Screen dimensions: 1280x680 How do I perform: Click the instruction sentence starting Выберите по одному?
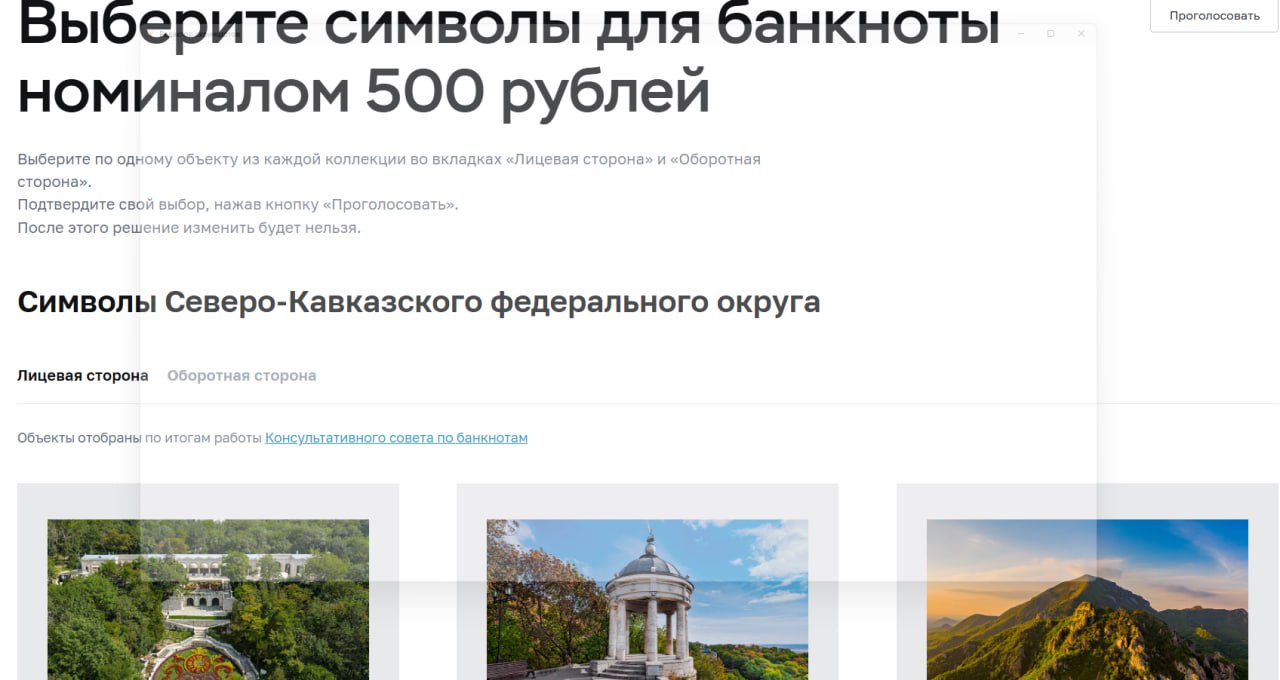(388, 160)
